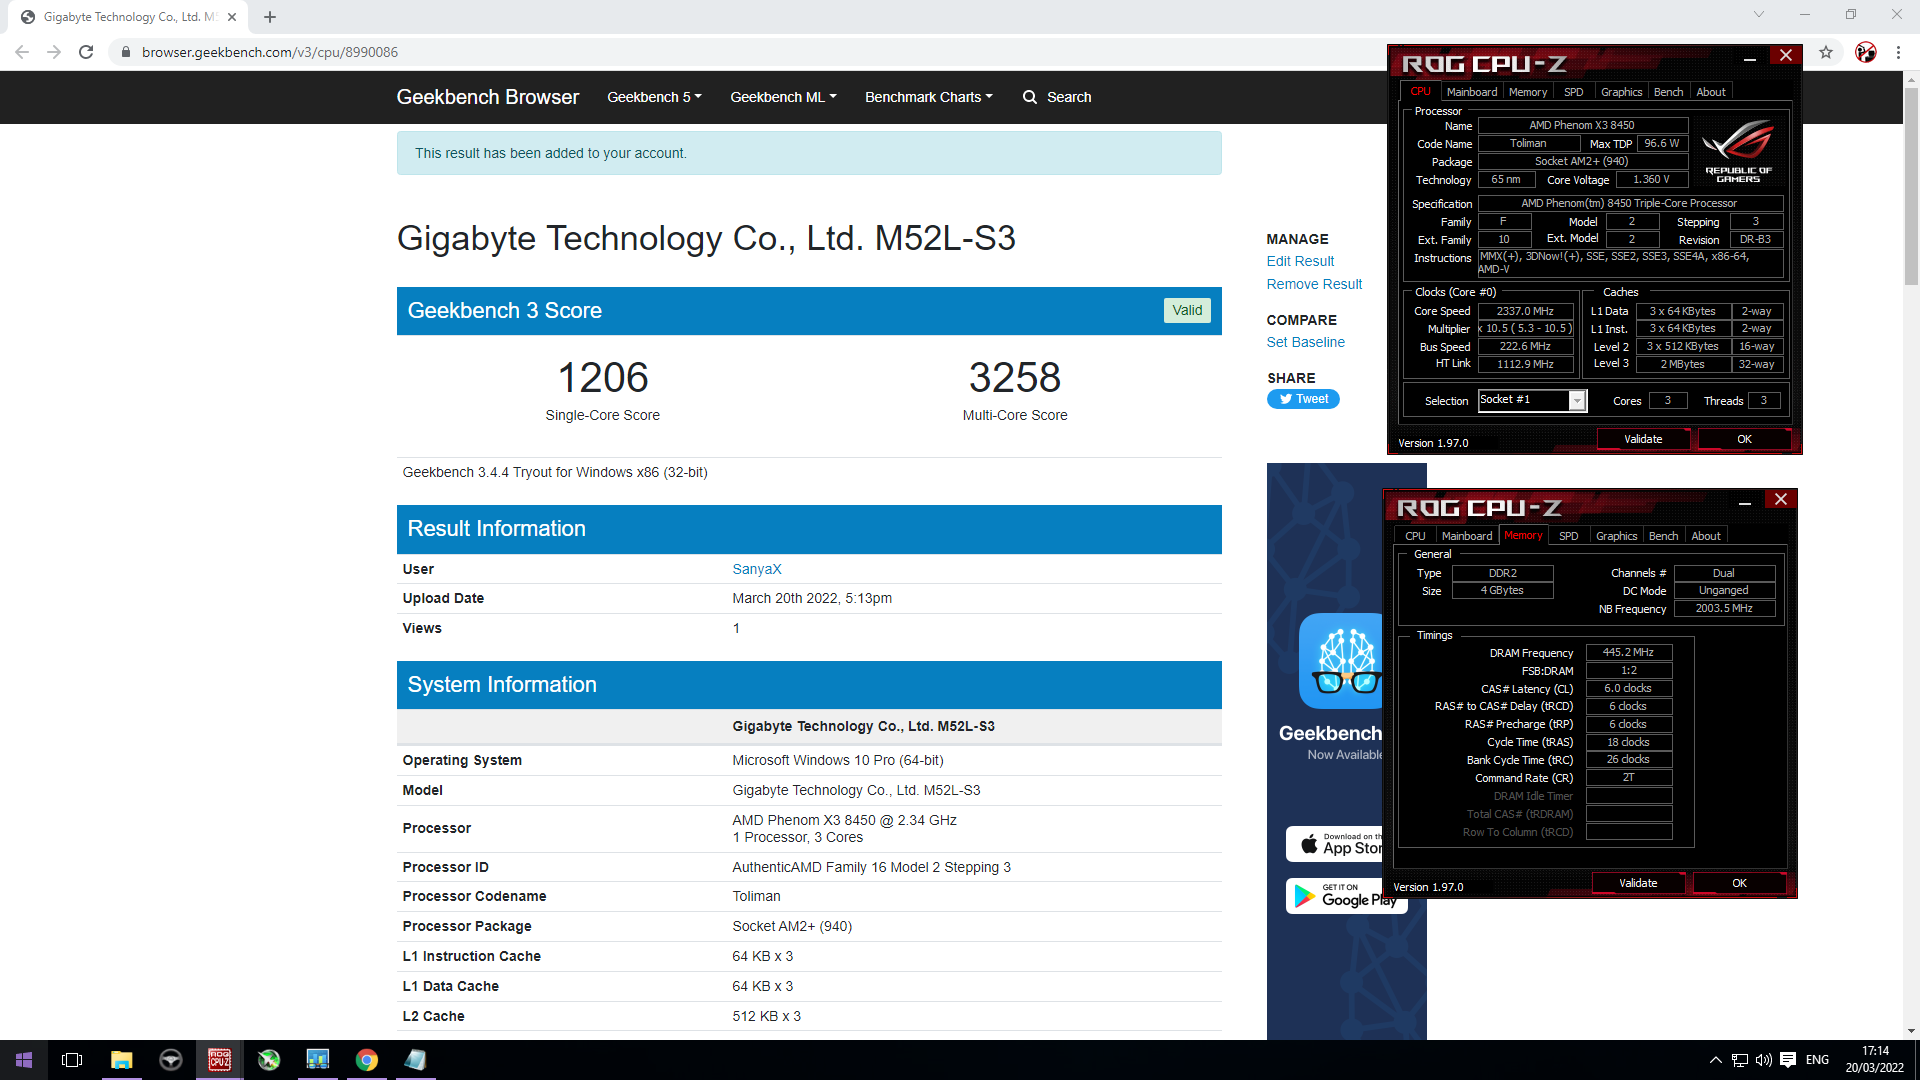
Task: Open the network icon in system tray
Action: 1740,1060
